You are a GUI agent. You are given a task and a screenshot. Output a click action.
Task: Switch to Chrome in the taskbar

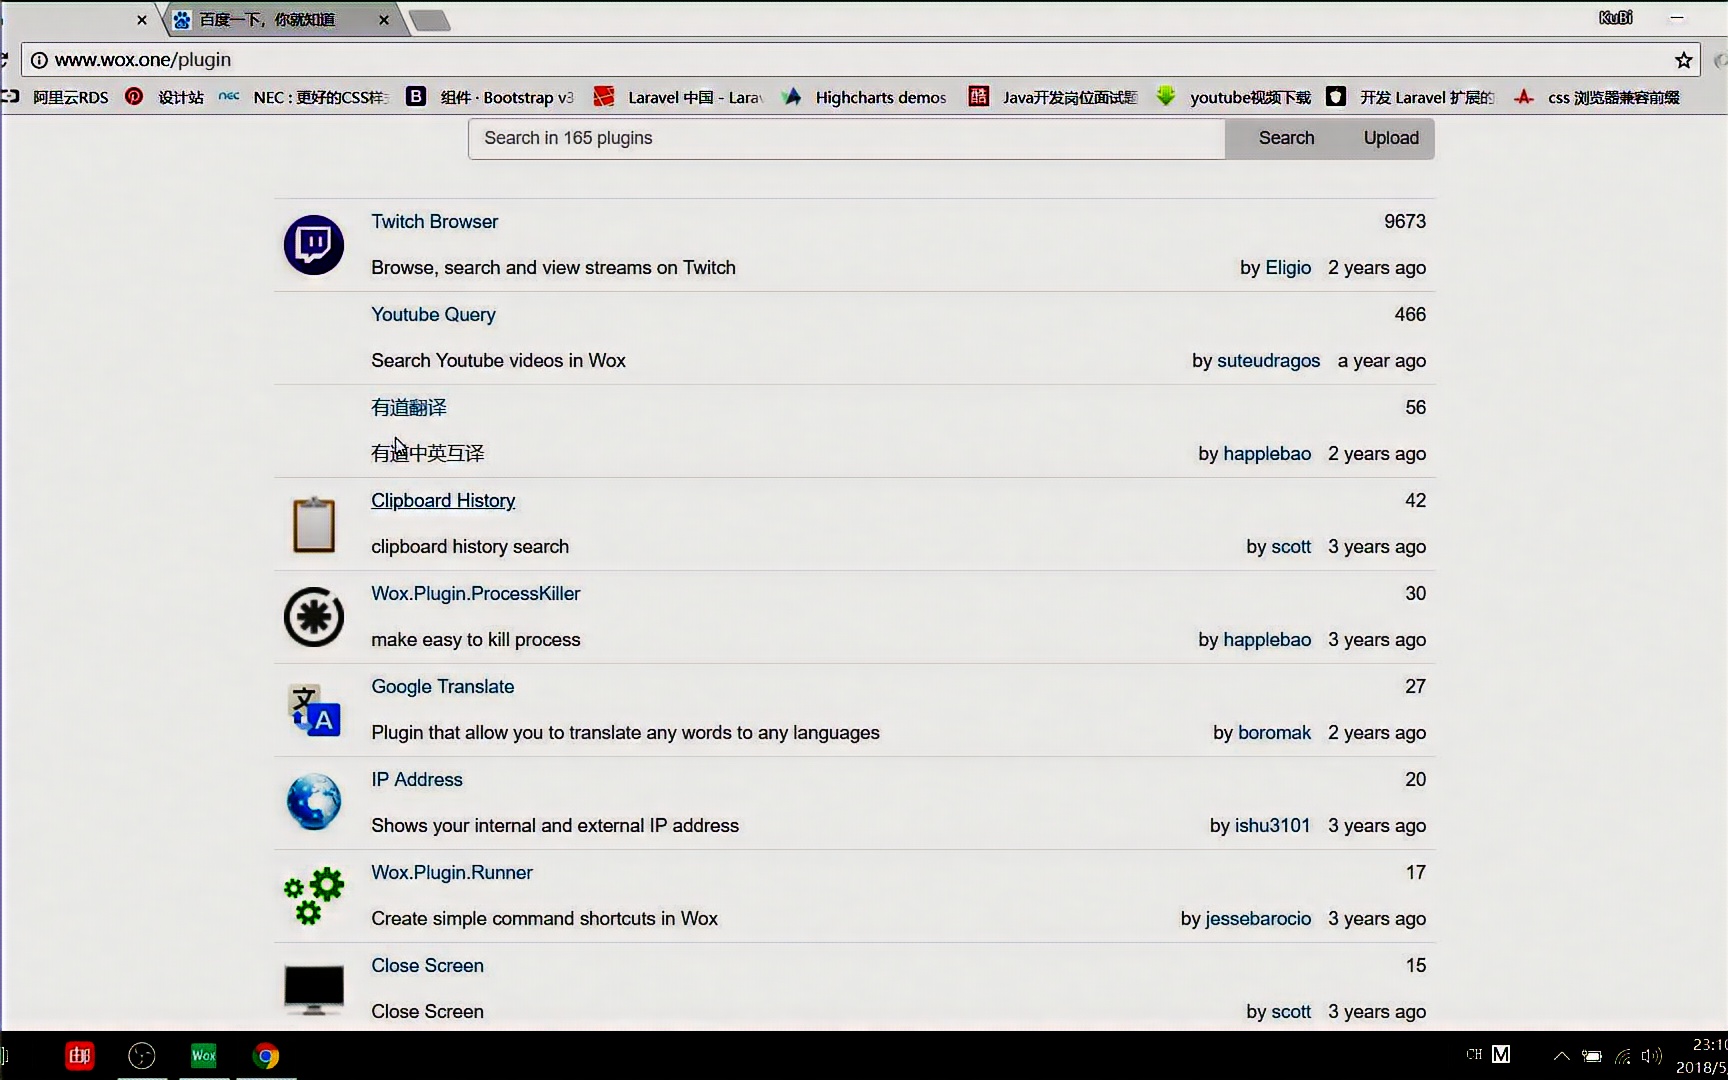[266, 1056]
